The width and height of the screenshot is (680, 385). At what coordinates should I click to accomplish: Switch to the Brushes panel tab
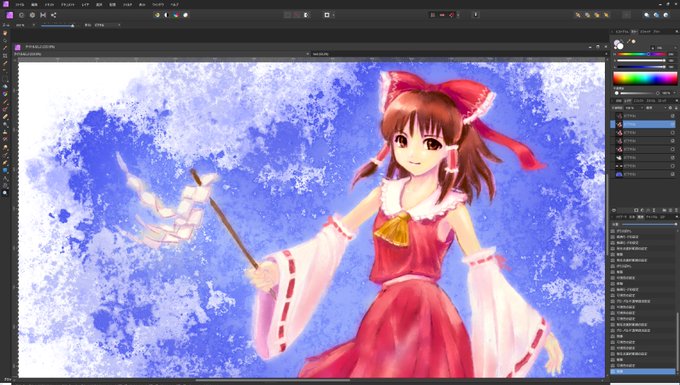click(657, 32)
